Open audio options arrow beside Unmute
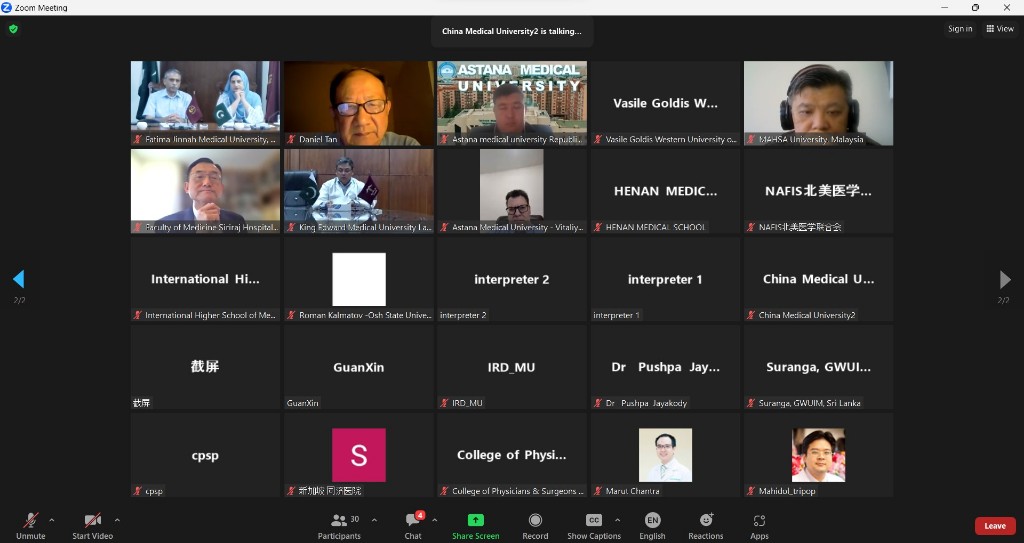This screenshot has height=543, width=1024. pos(52,520)
